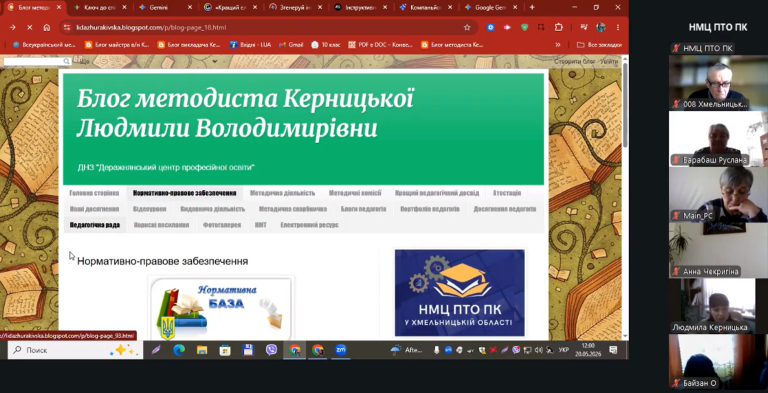The image size is (768, 393).
Task: Open the Методична діяльність menu item
Action: tap(282, 193)
